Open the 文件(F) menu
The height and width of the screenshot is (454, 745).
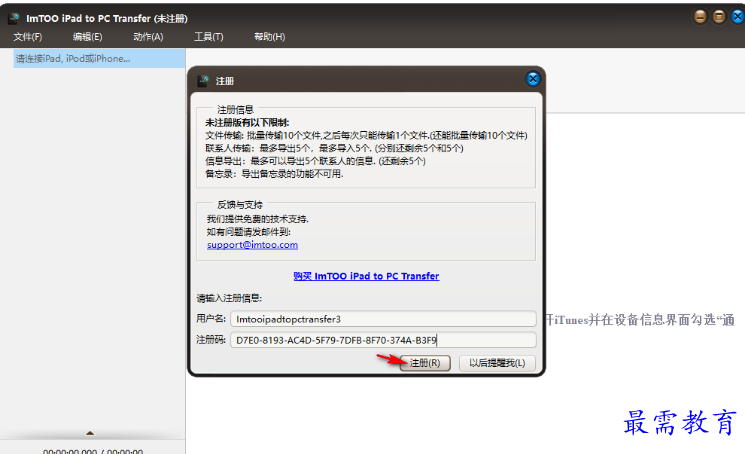coord(28,37)
